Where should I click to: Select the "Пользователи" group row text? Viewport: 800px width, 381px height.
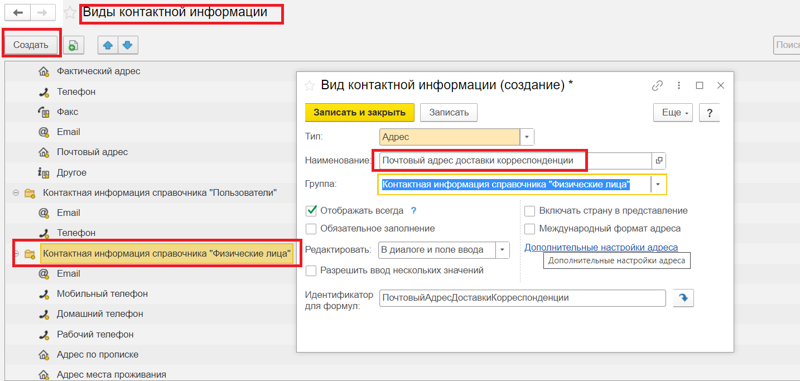pos(160,192)
